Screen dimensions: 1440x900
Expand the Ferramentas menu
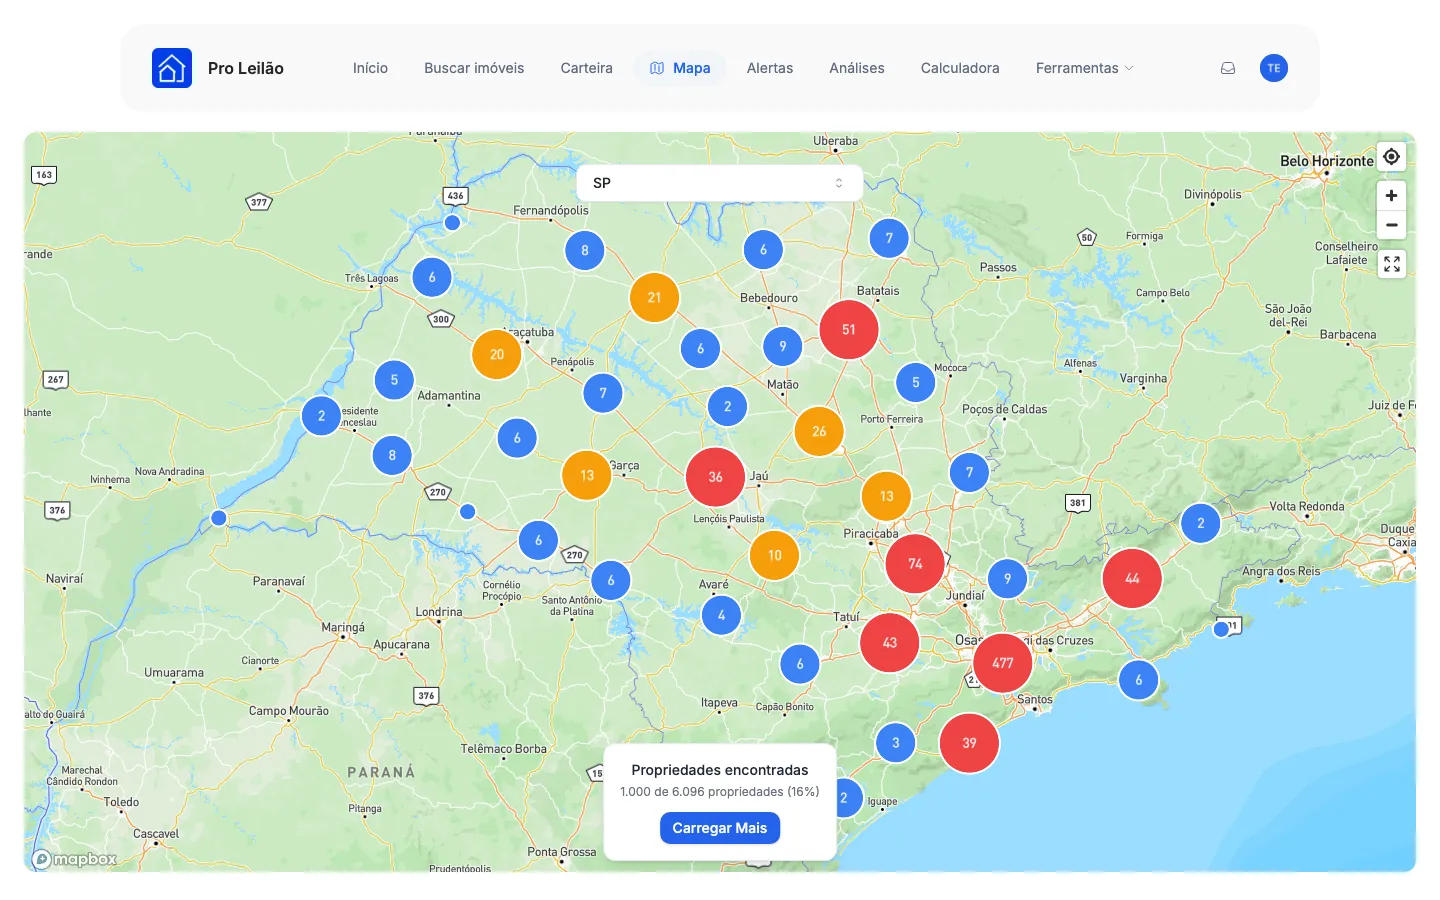(x=1085, y=68)
